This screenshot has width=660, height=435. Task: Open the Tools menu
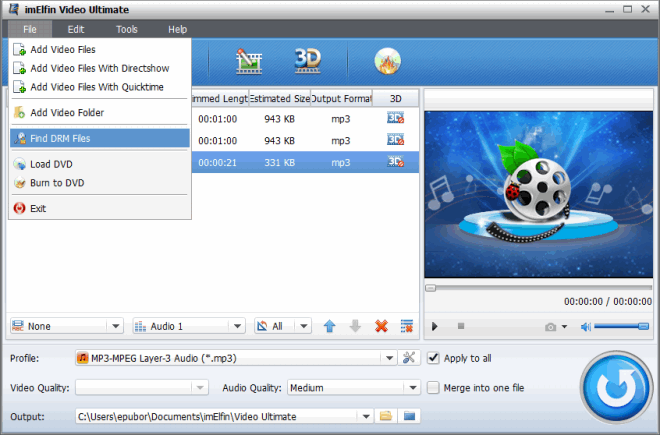pos(127,29)
